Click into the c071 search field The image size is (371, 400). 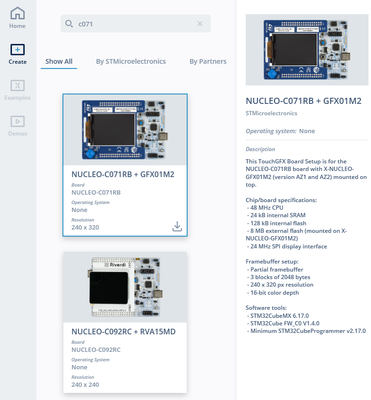(135, 24)
